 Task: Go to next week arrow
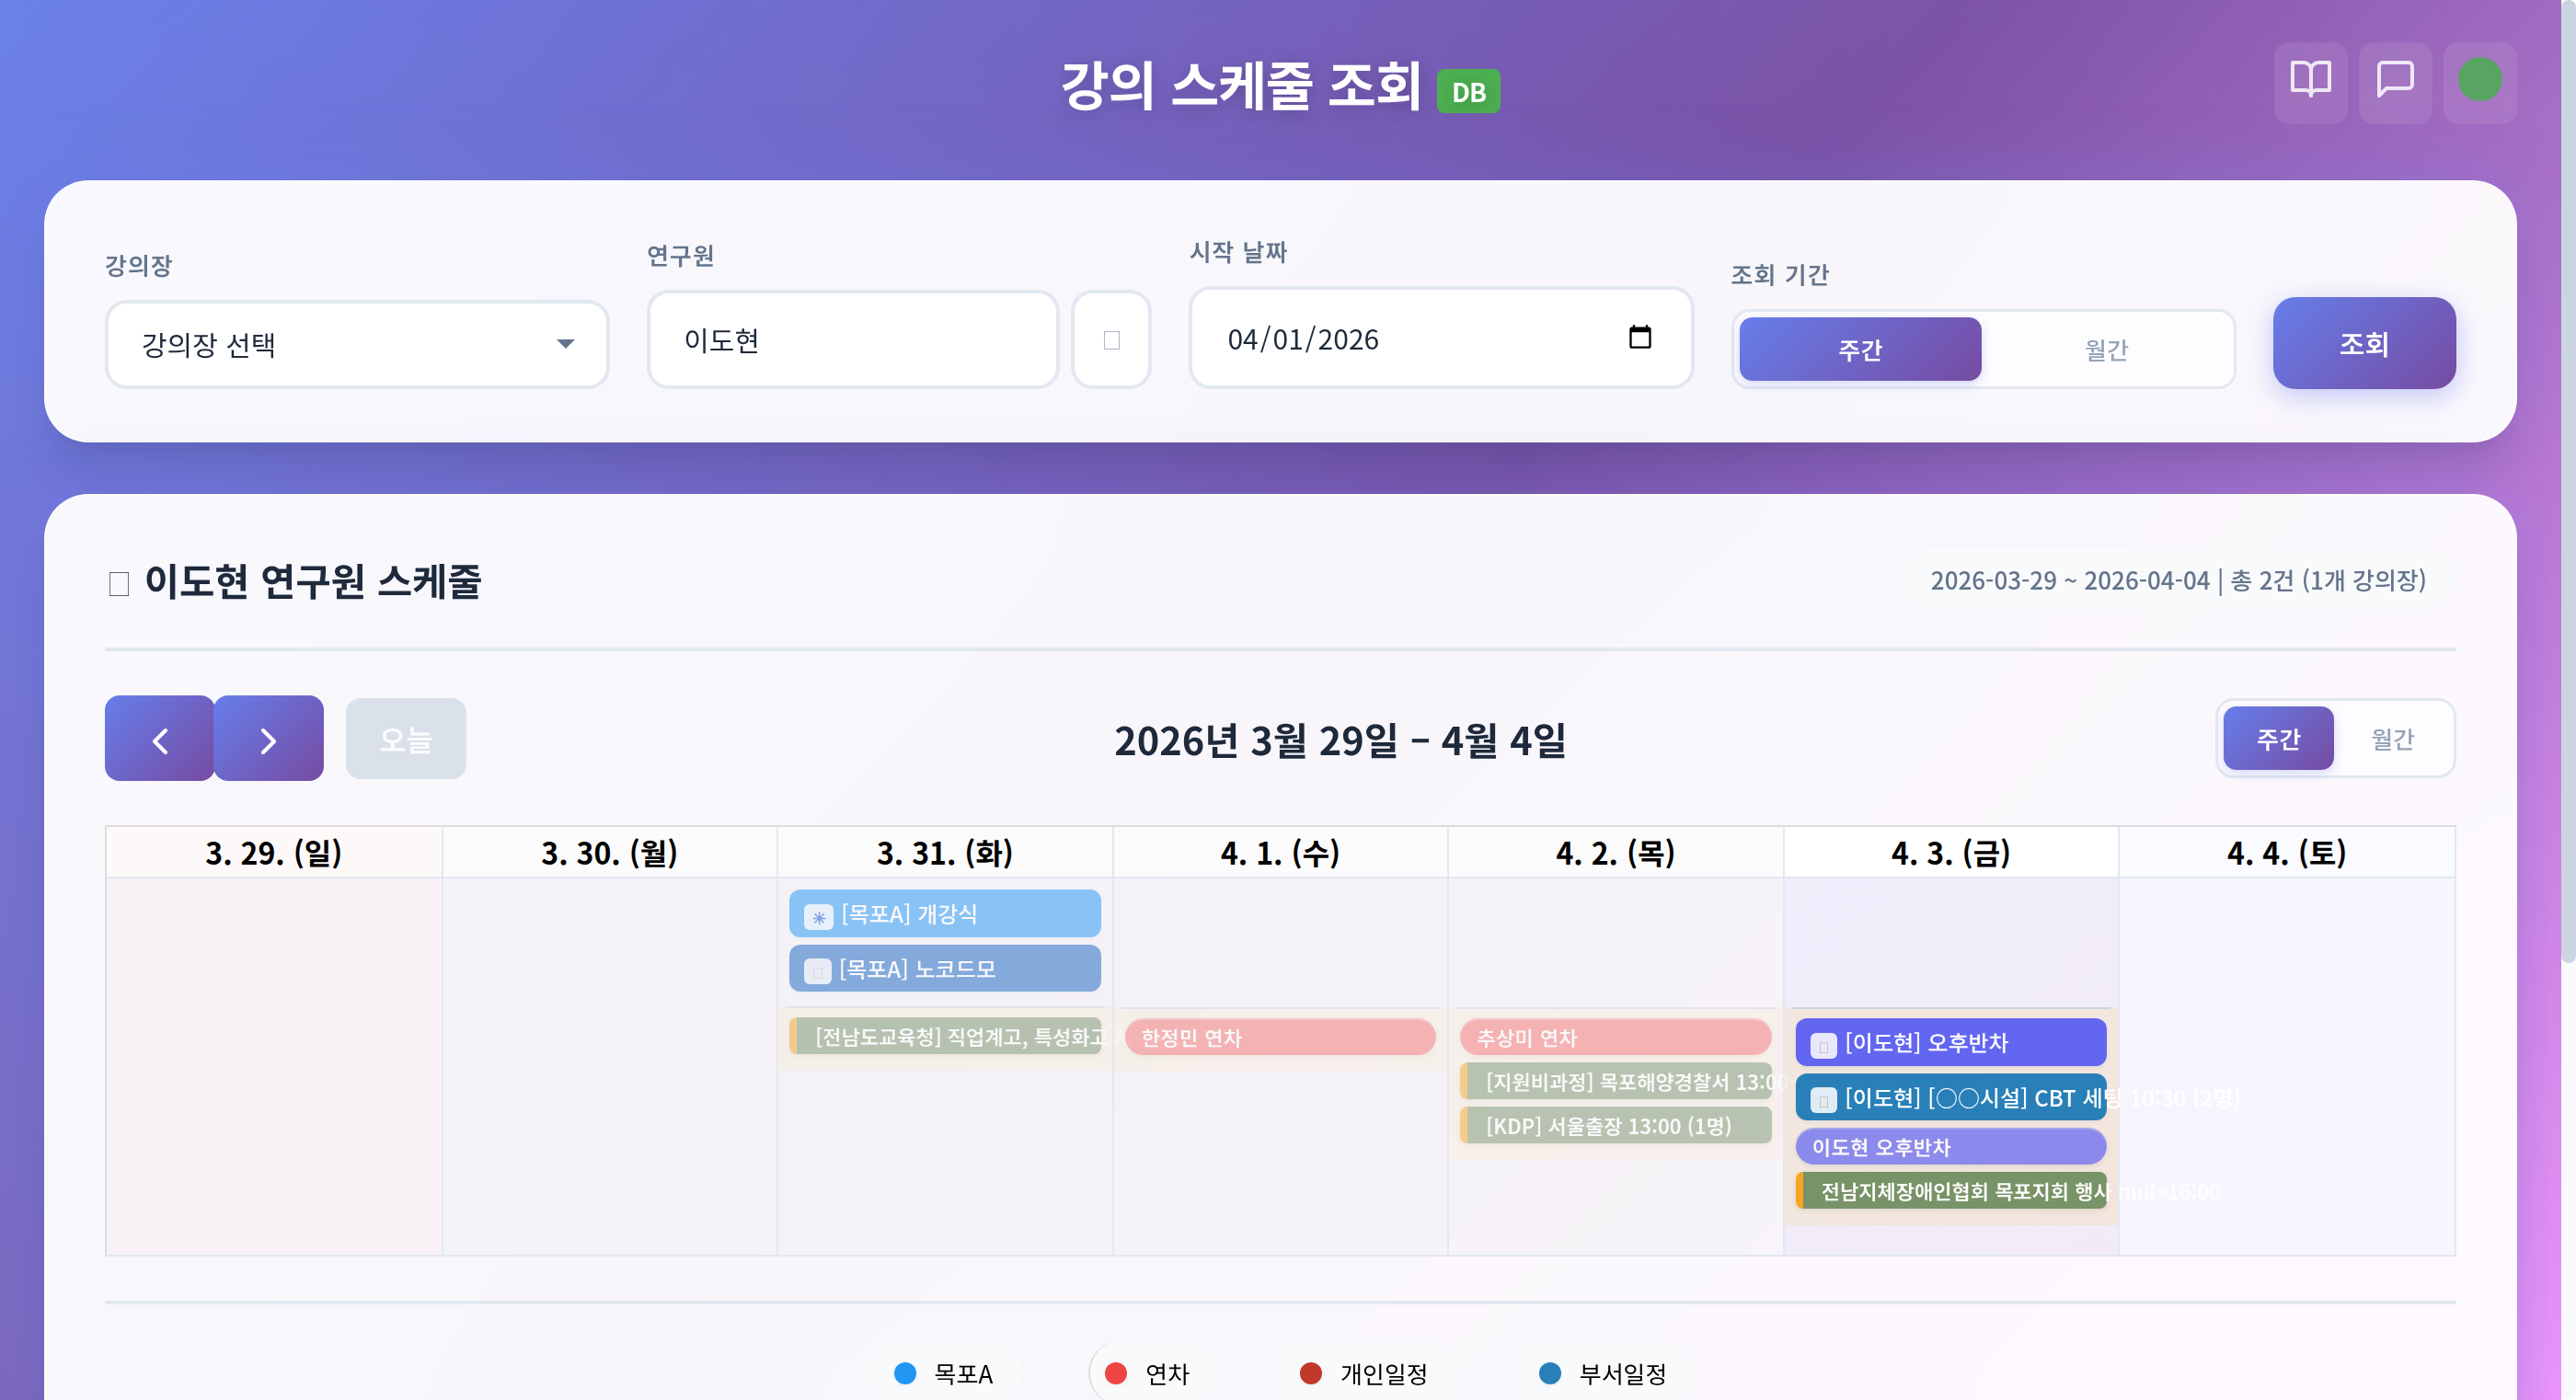[x=268, y=740]
